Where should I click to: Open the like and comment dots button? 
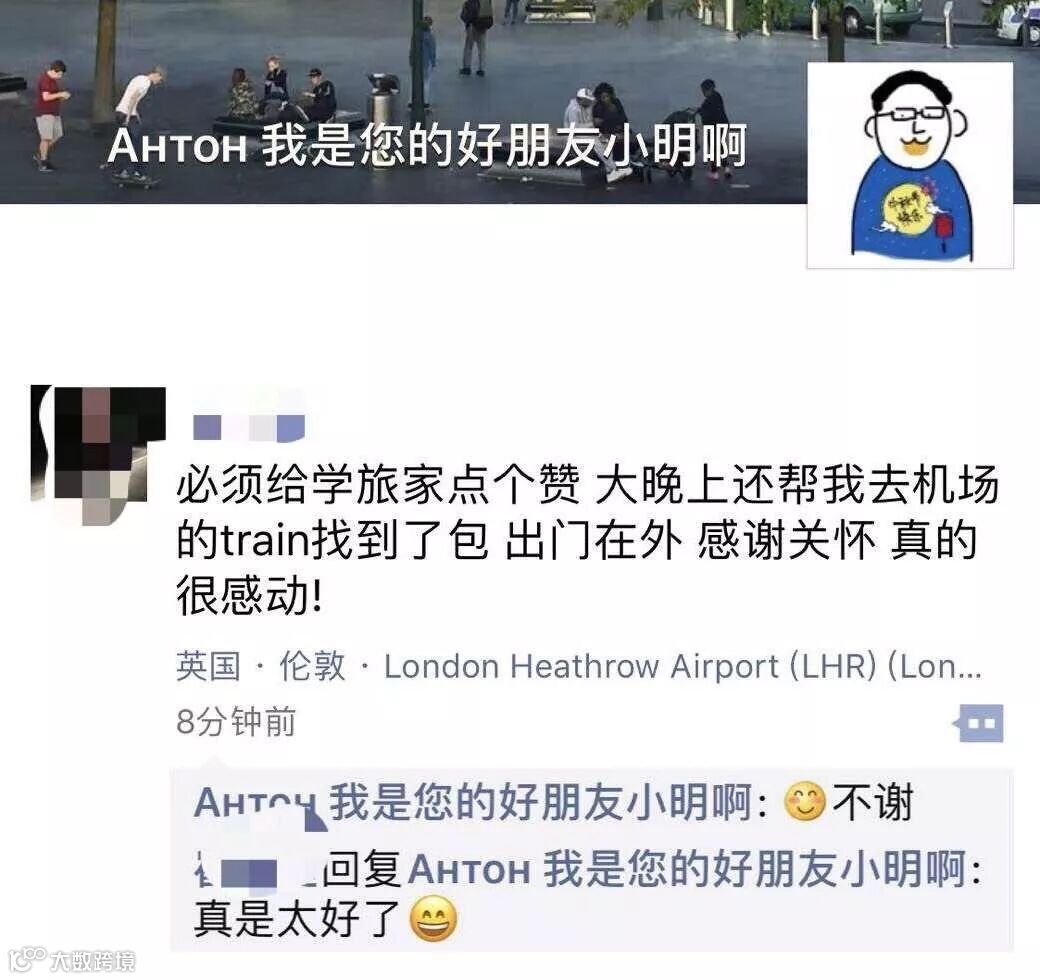(979, 723)
